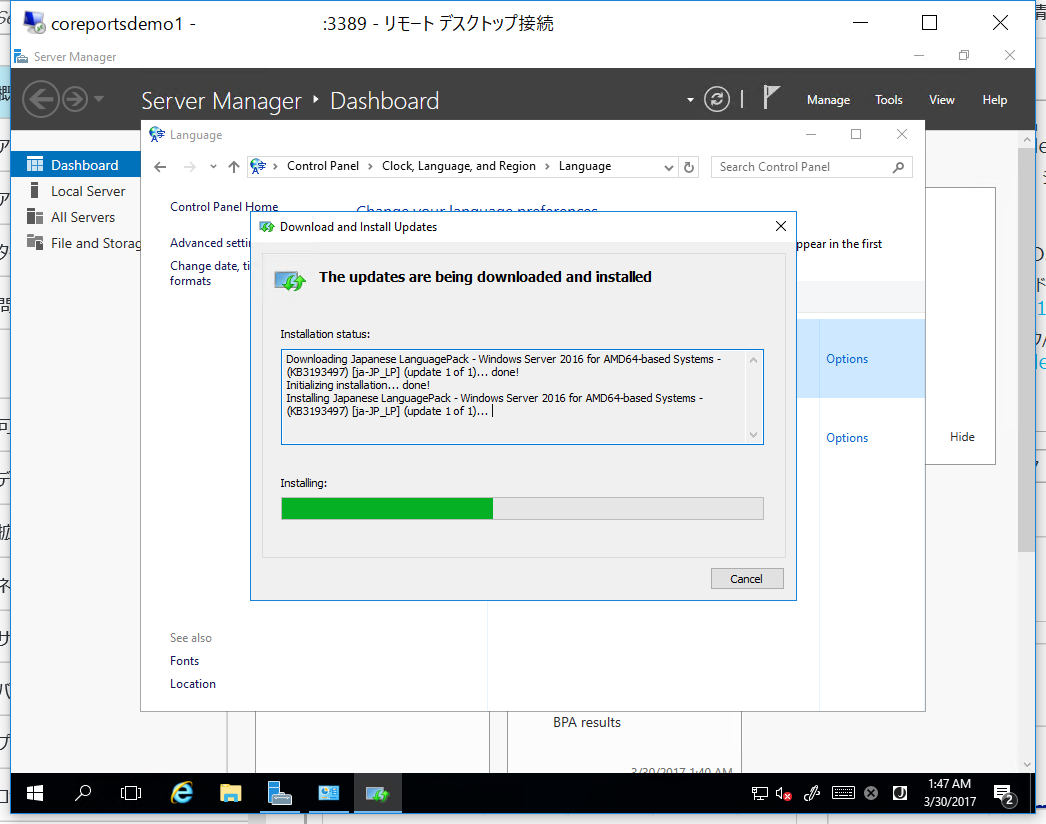This screenshot has height=824, width=1046.
Task: Open Options for the second language
Action: 847,438
